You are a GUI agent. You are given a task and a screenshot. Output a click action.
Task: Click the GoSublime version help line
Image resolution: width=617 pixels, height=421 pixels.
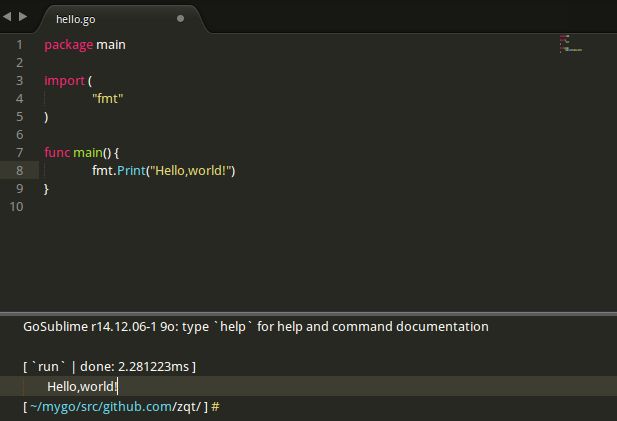pos(256,327)
